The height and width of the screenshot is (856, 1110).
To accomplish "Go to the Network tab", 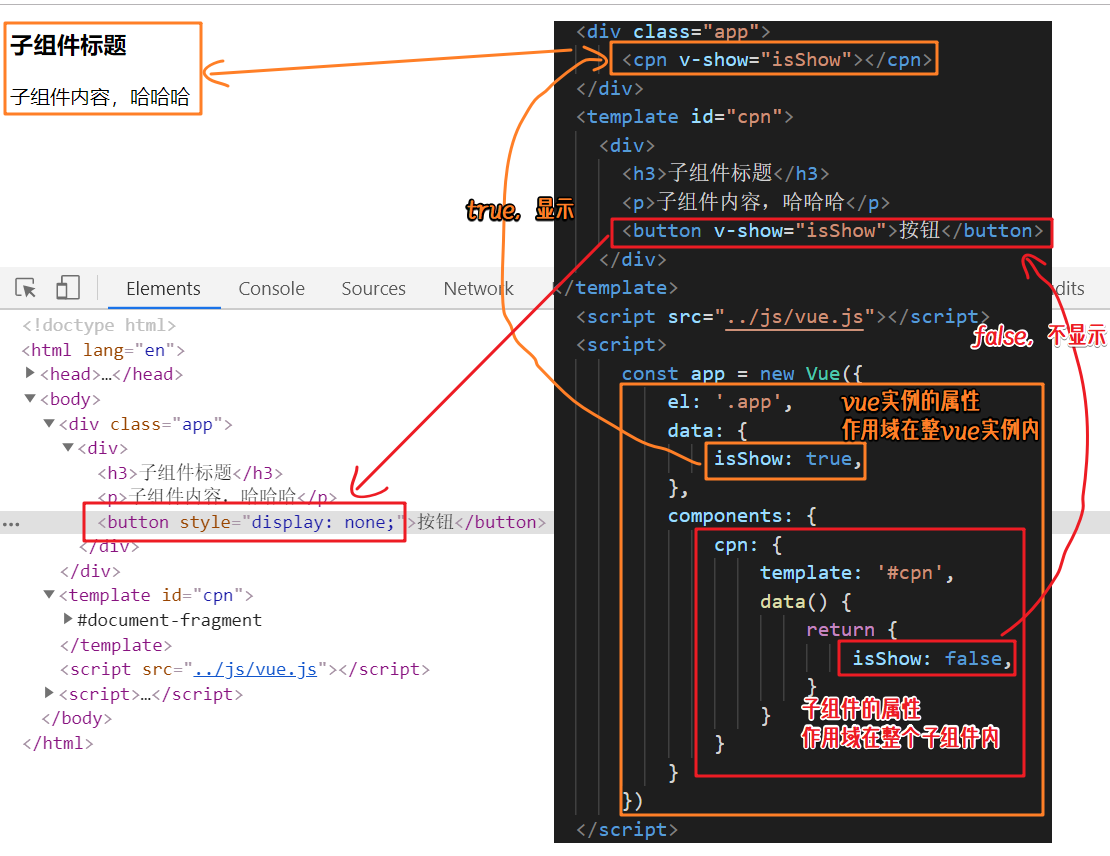I will (x=479, y=289).
